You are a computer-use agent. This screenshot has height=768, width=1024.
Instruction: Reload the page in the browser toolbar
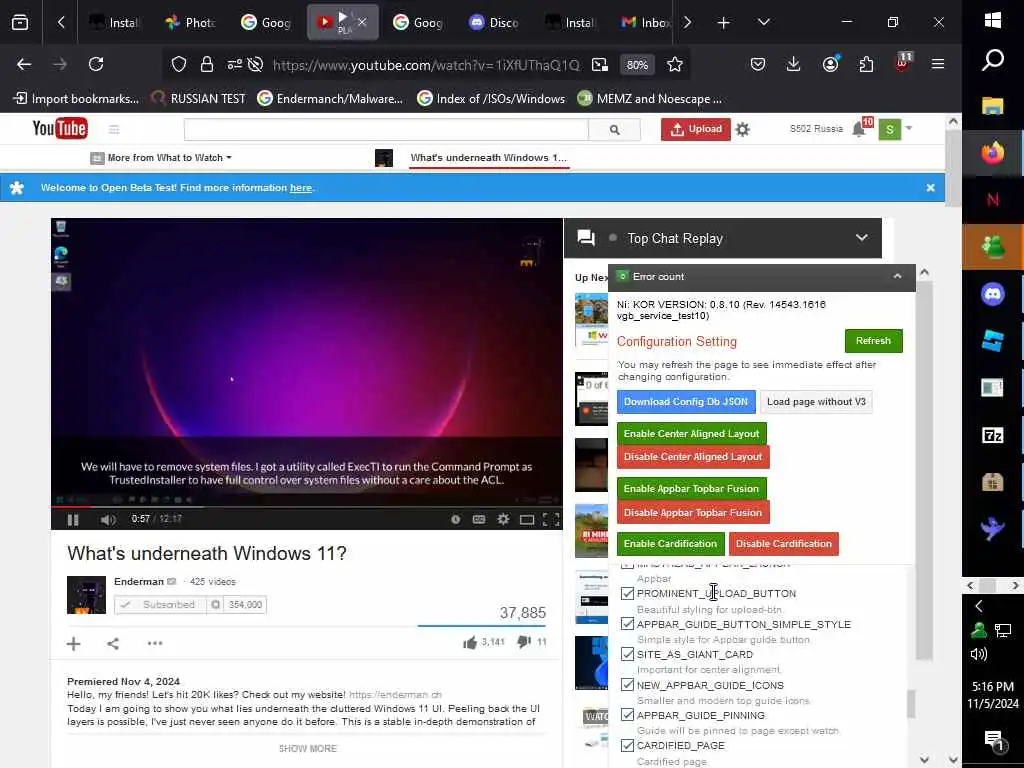(96, 64)
